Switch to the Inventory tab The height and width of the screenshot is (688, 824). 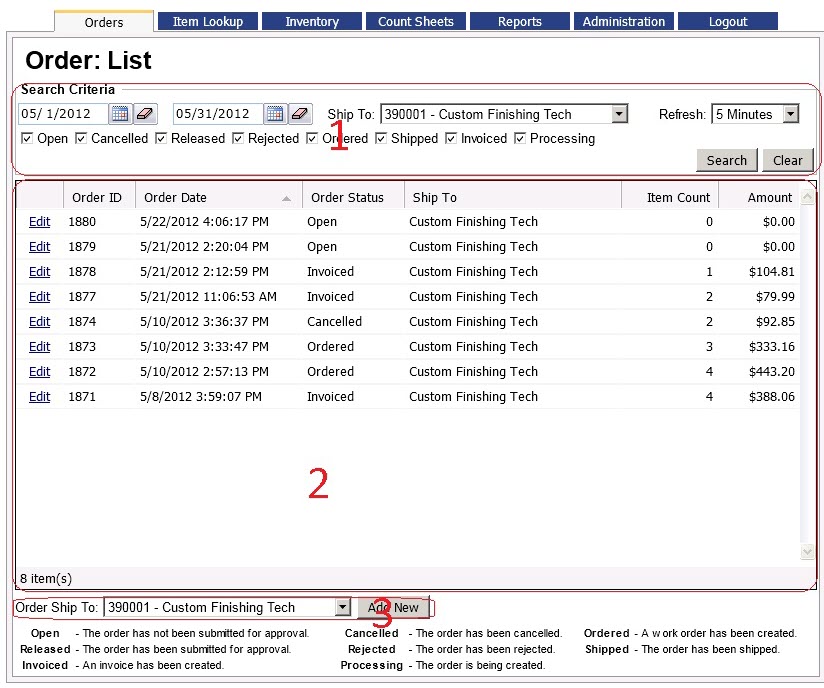pos(311,21)
